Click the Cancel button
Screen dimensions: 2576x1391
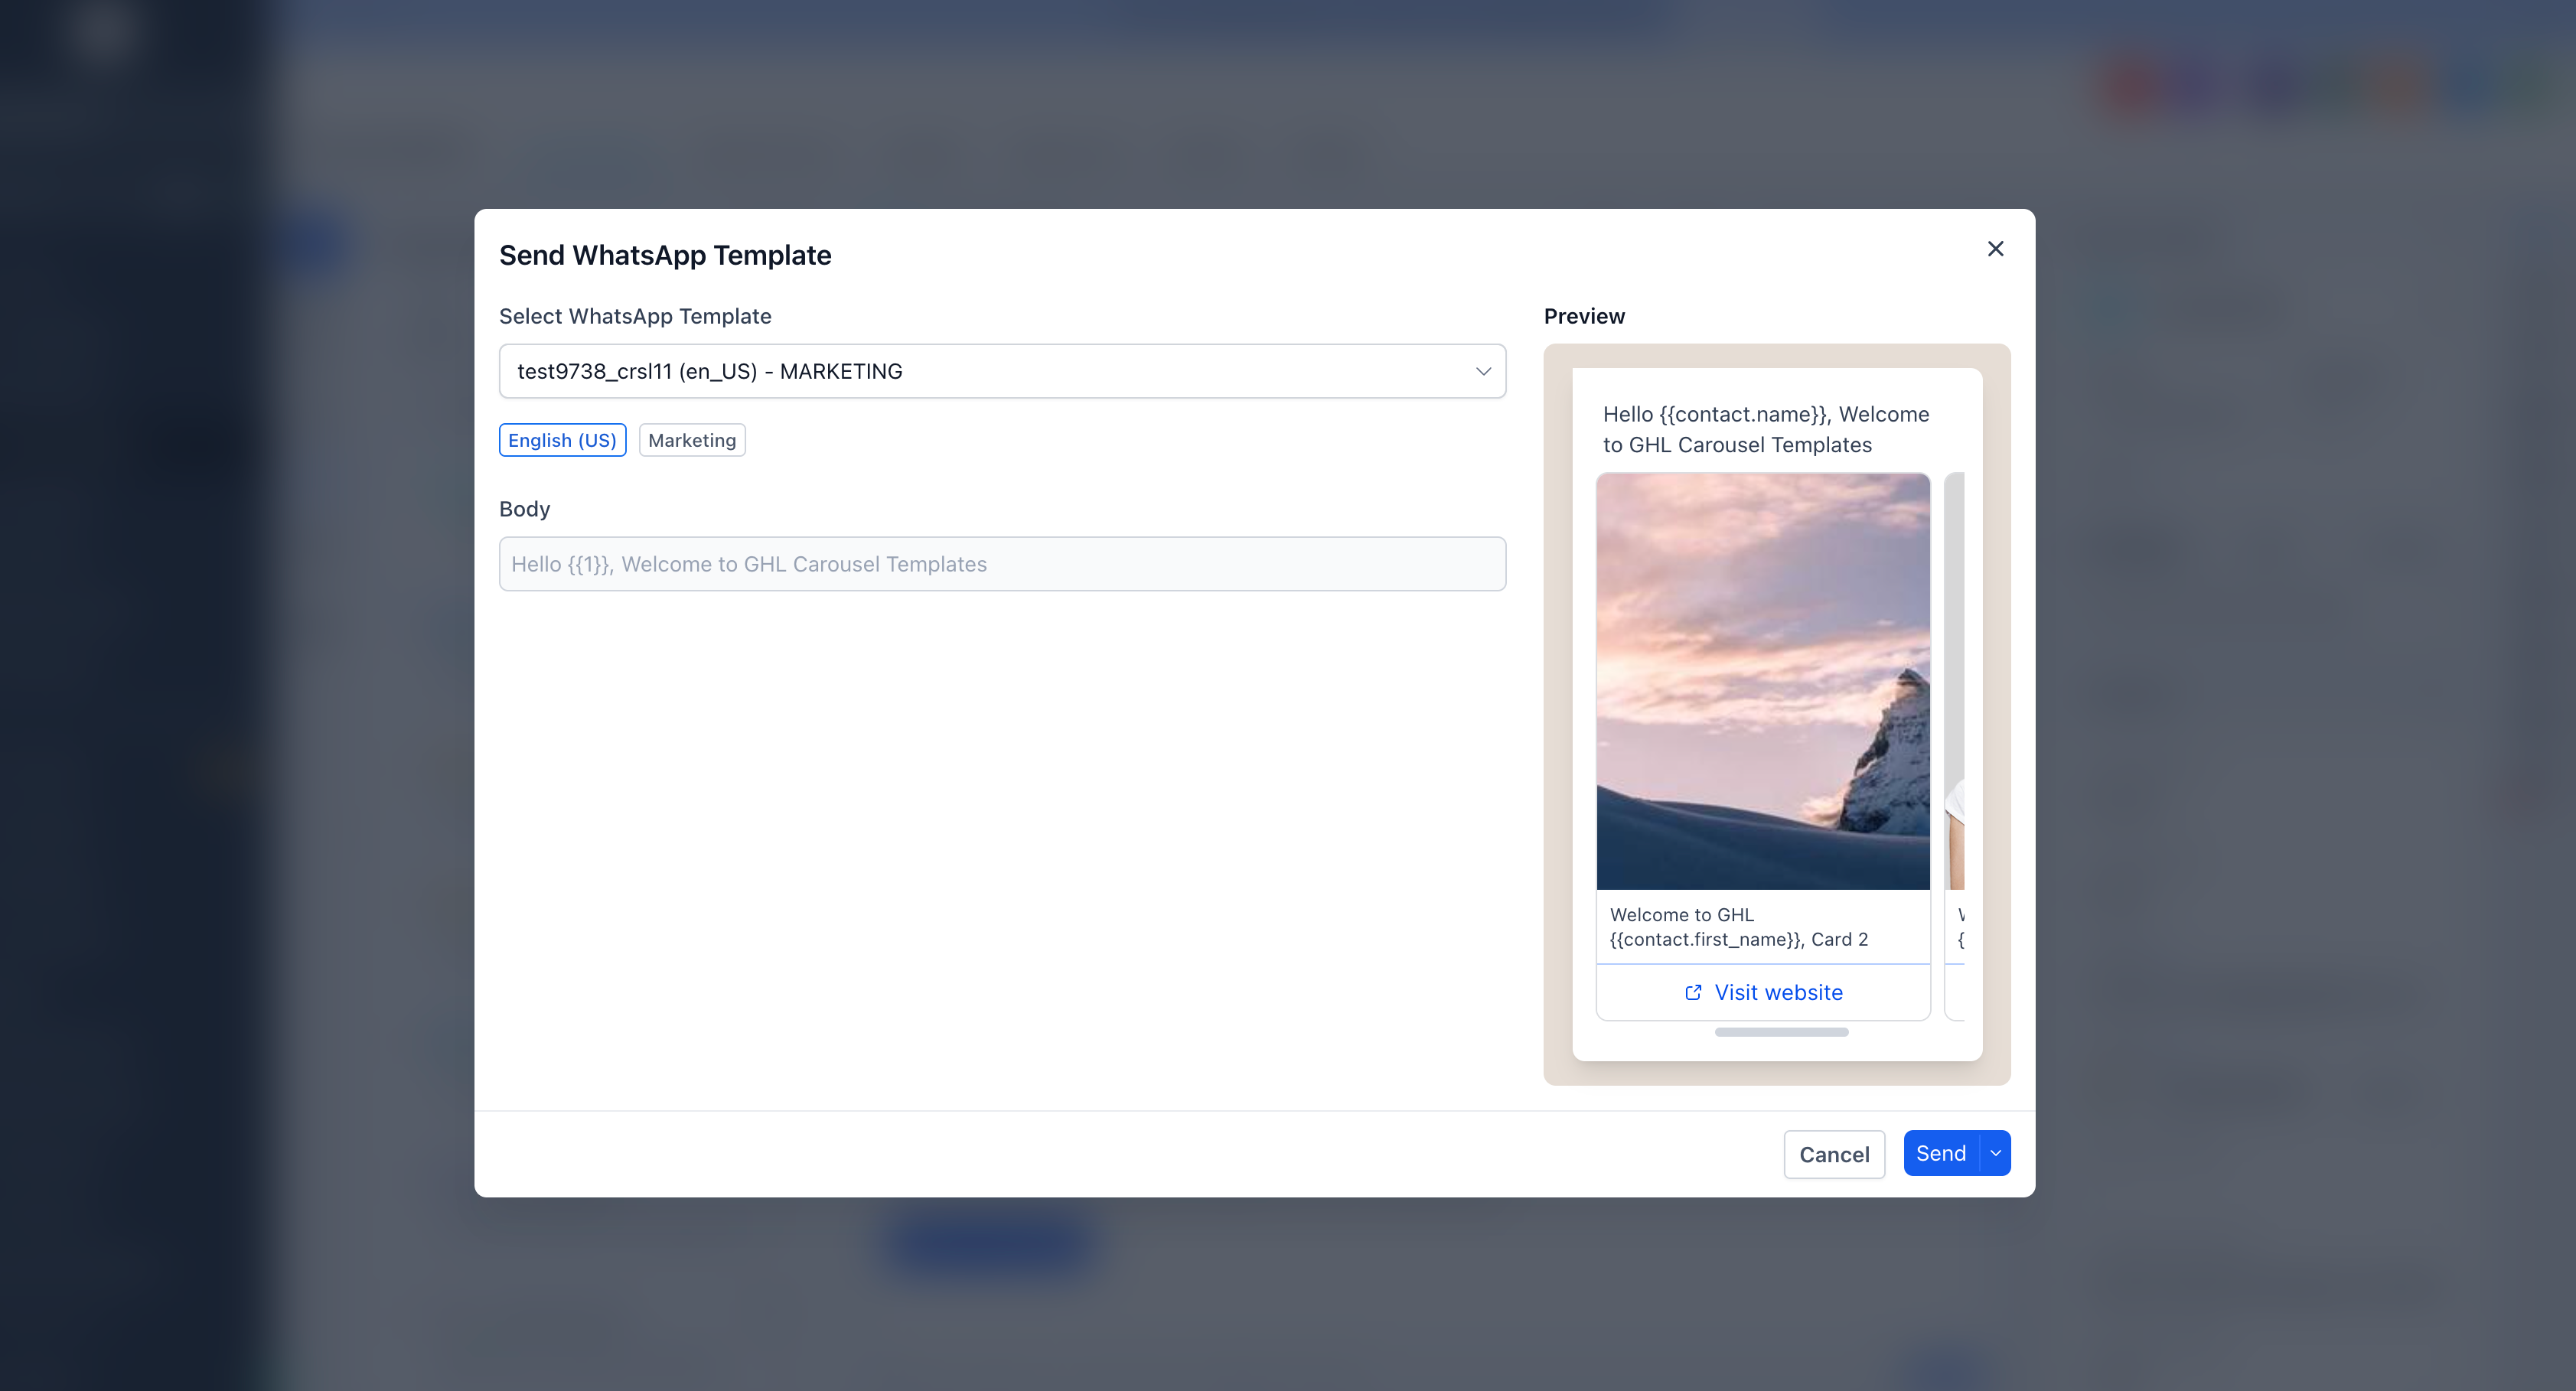(x=1834, y=1154)
